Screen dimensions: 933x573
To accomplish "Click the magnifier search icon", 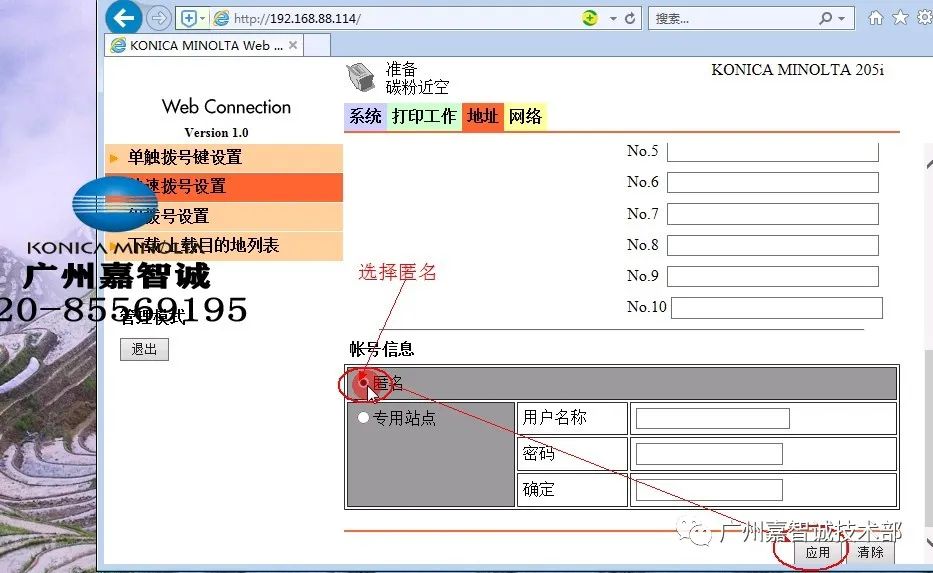I will coord(825,18).
